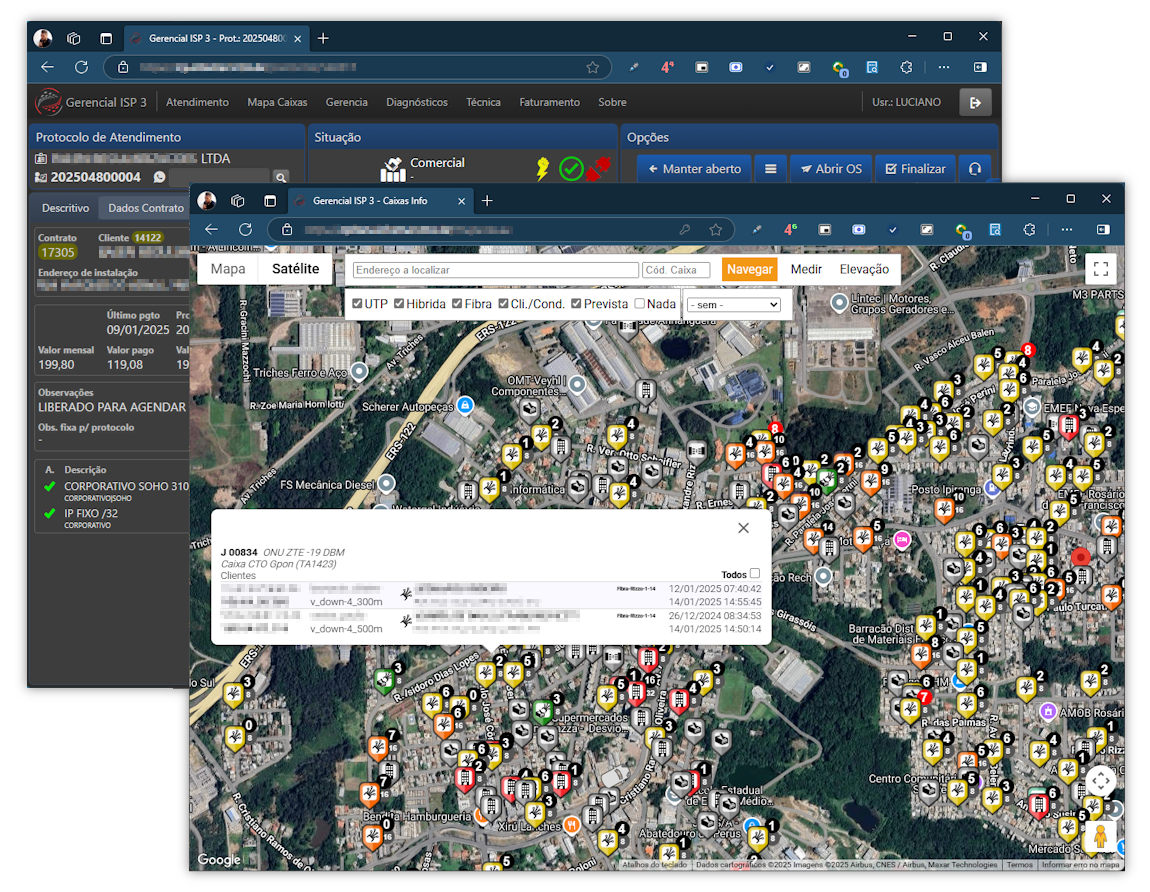Click the Endereço a localizar input field

pos(496,270)
